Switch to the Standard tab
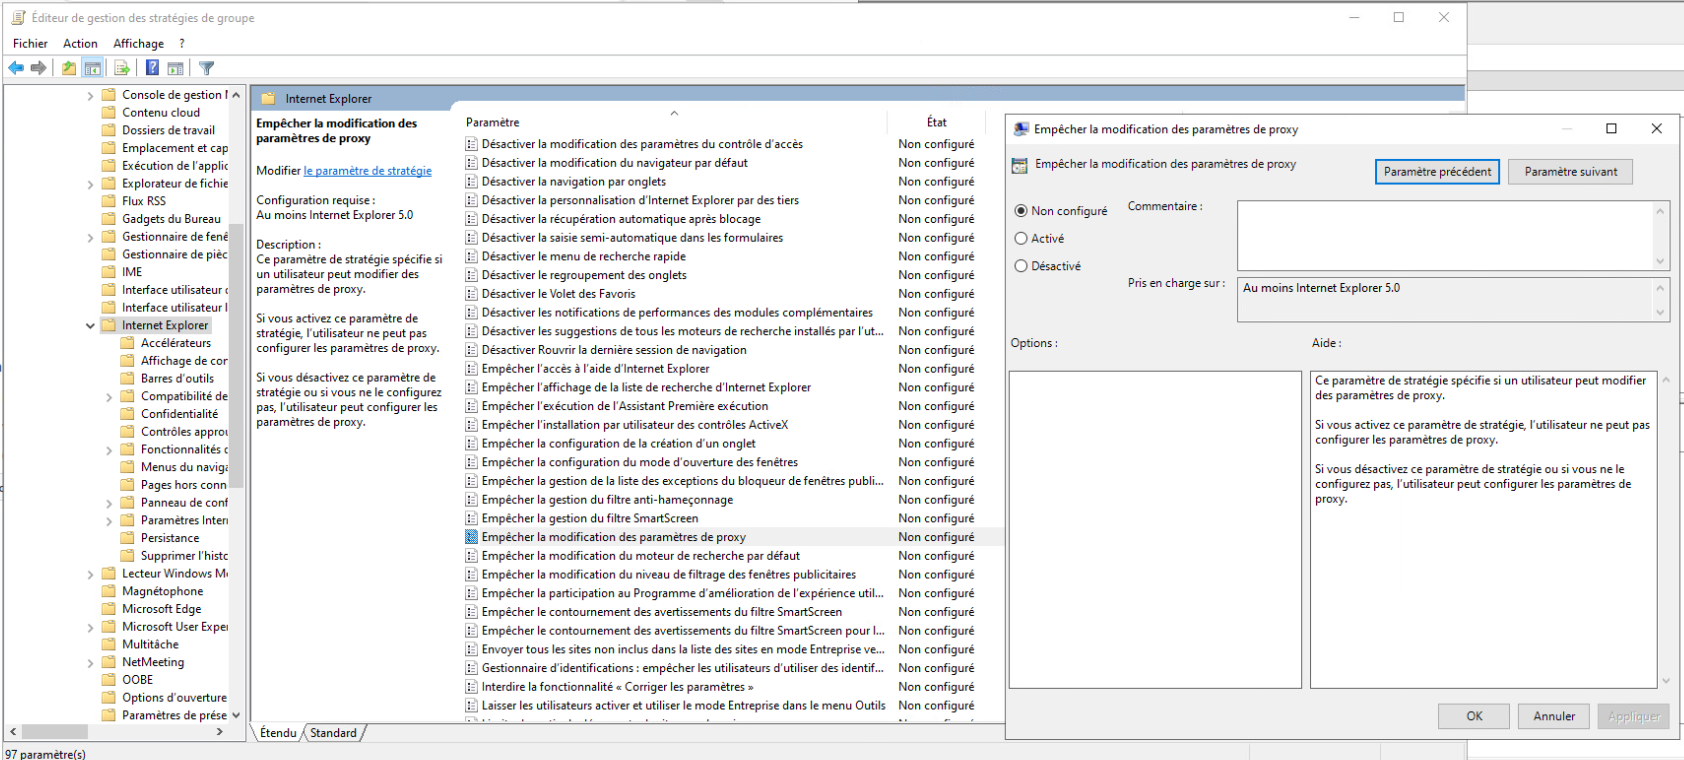Viewport: 1684px width, 760px height. tap(333, 733)
